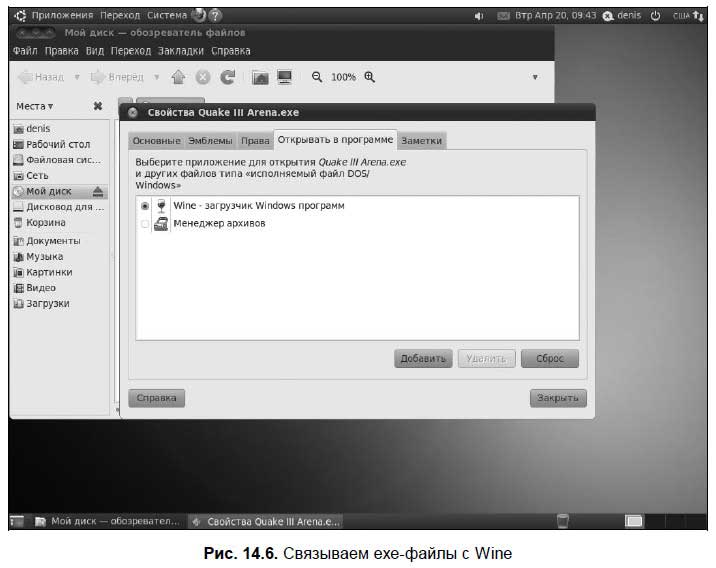This screenshot has height=568, width=716.
Task: Select the Wine radio button
Action: coord(145,205)
